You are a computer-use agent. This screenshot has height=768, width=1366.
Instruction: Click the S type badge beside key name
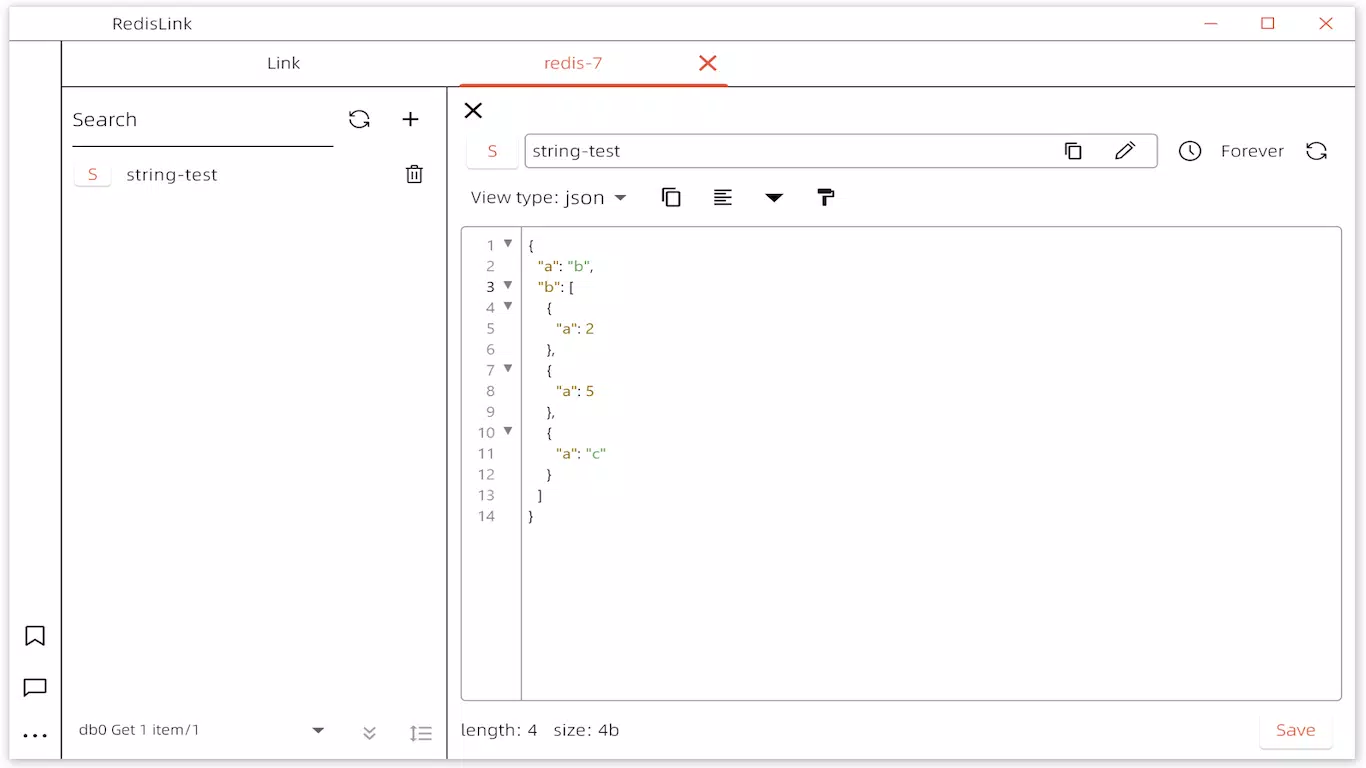pyautogui.click(x=492, y=151)
